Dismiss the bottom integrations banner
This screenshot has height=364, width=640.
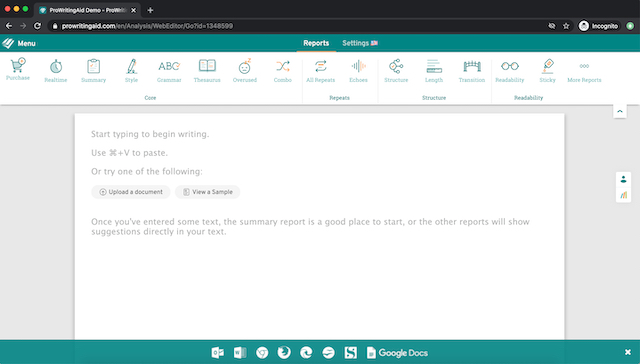tap(628, 352)
